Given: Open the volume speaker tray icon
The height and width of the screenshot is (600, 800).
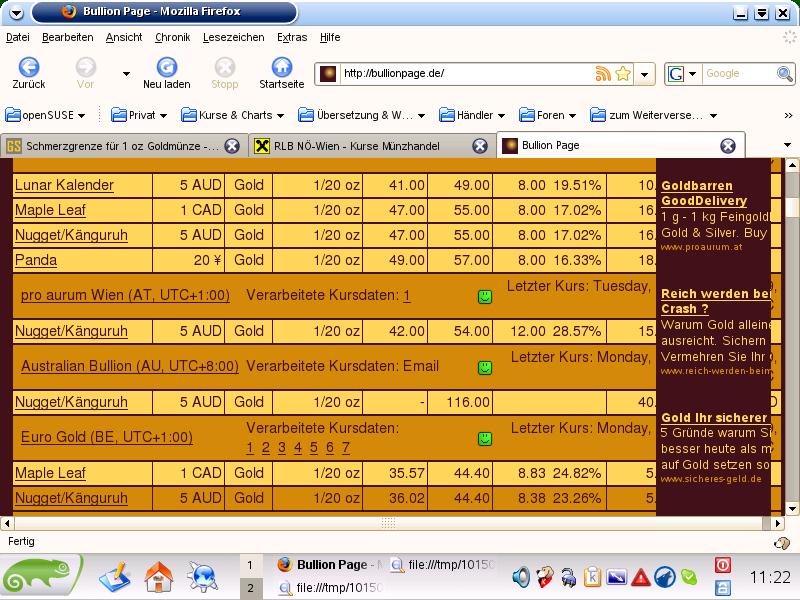Looking at the screenshot, I should [x=521, y=576].
